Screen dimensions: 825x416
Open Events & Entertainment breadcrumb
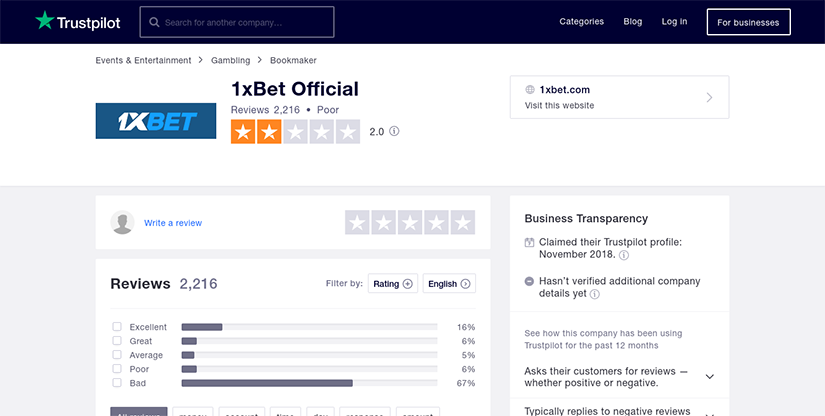click(x=143, y=60)
